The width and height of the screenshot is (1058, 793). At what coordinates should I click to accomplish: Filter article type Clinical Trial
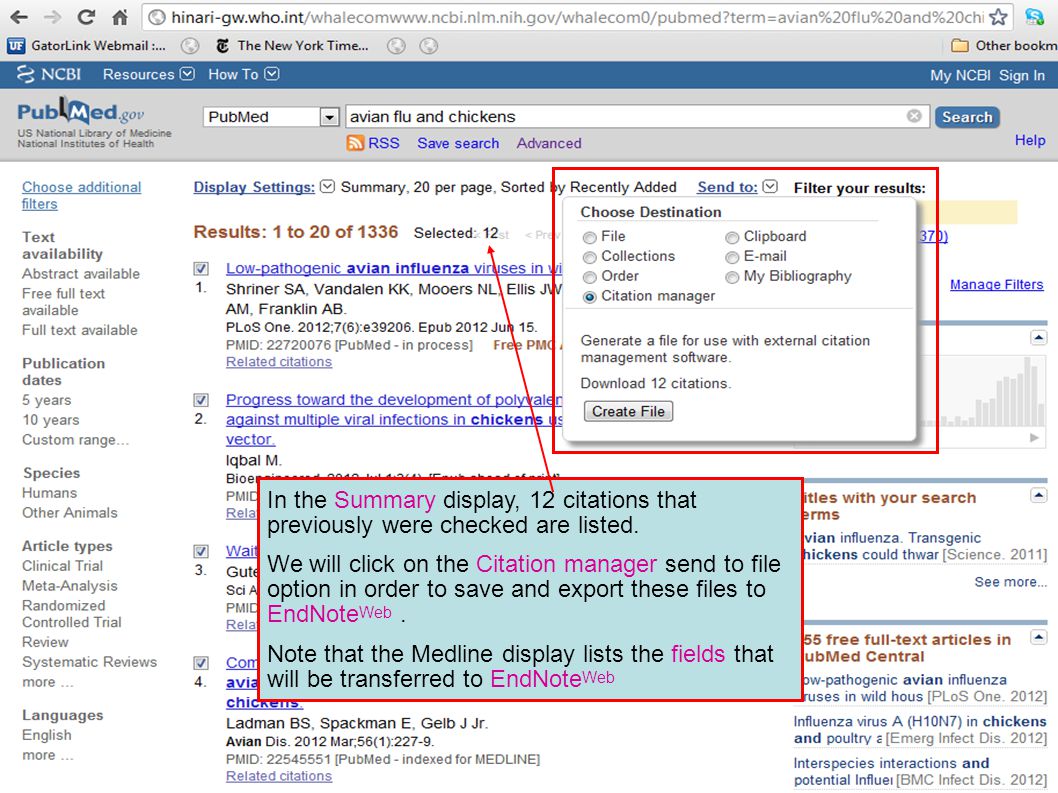coord(63,566)
